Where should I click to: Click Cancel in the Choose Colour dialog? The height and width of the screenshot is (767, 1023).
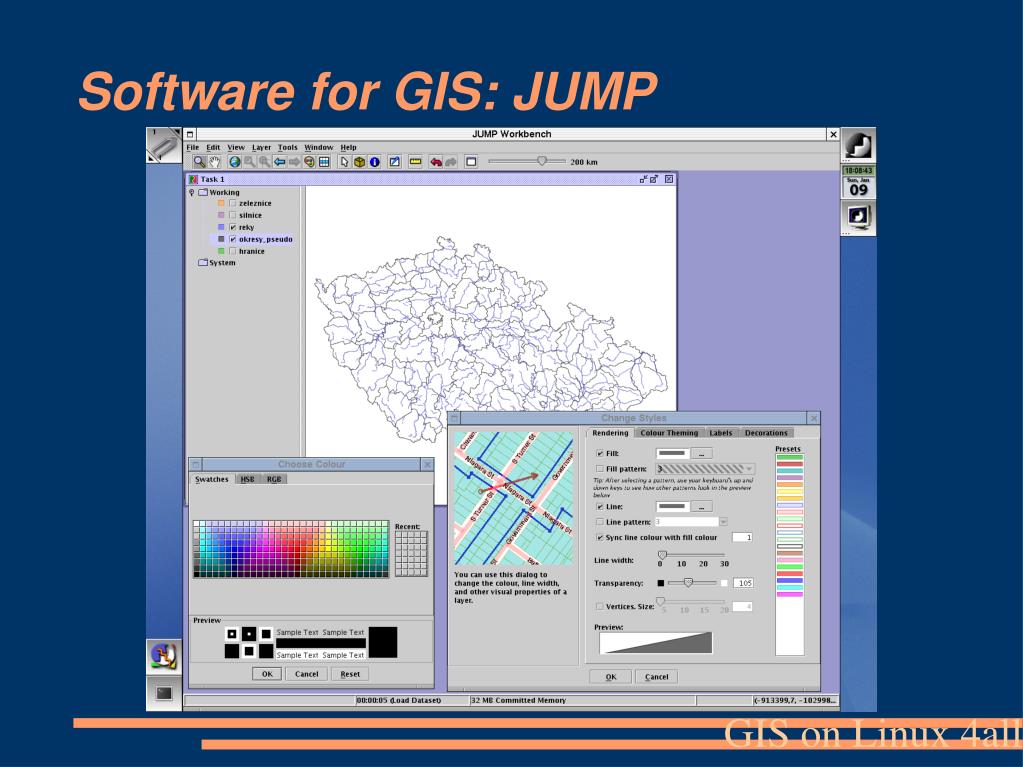click(307, 674)
